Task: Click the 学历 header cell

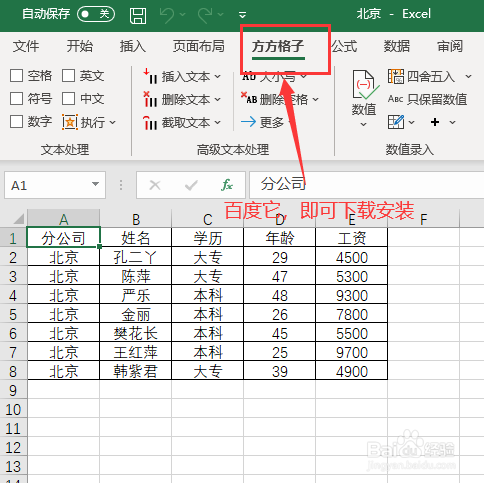Action: (208, 238)
